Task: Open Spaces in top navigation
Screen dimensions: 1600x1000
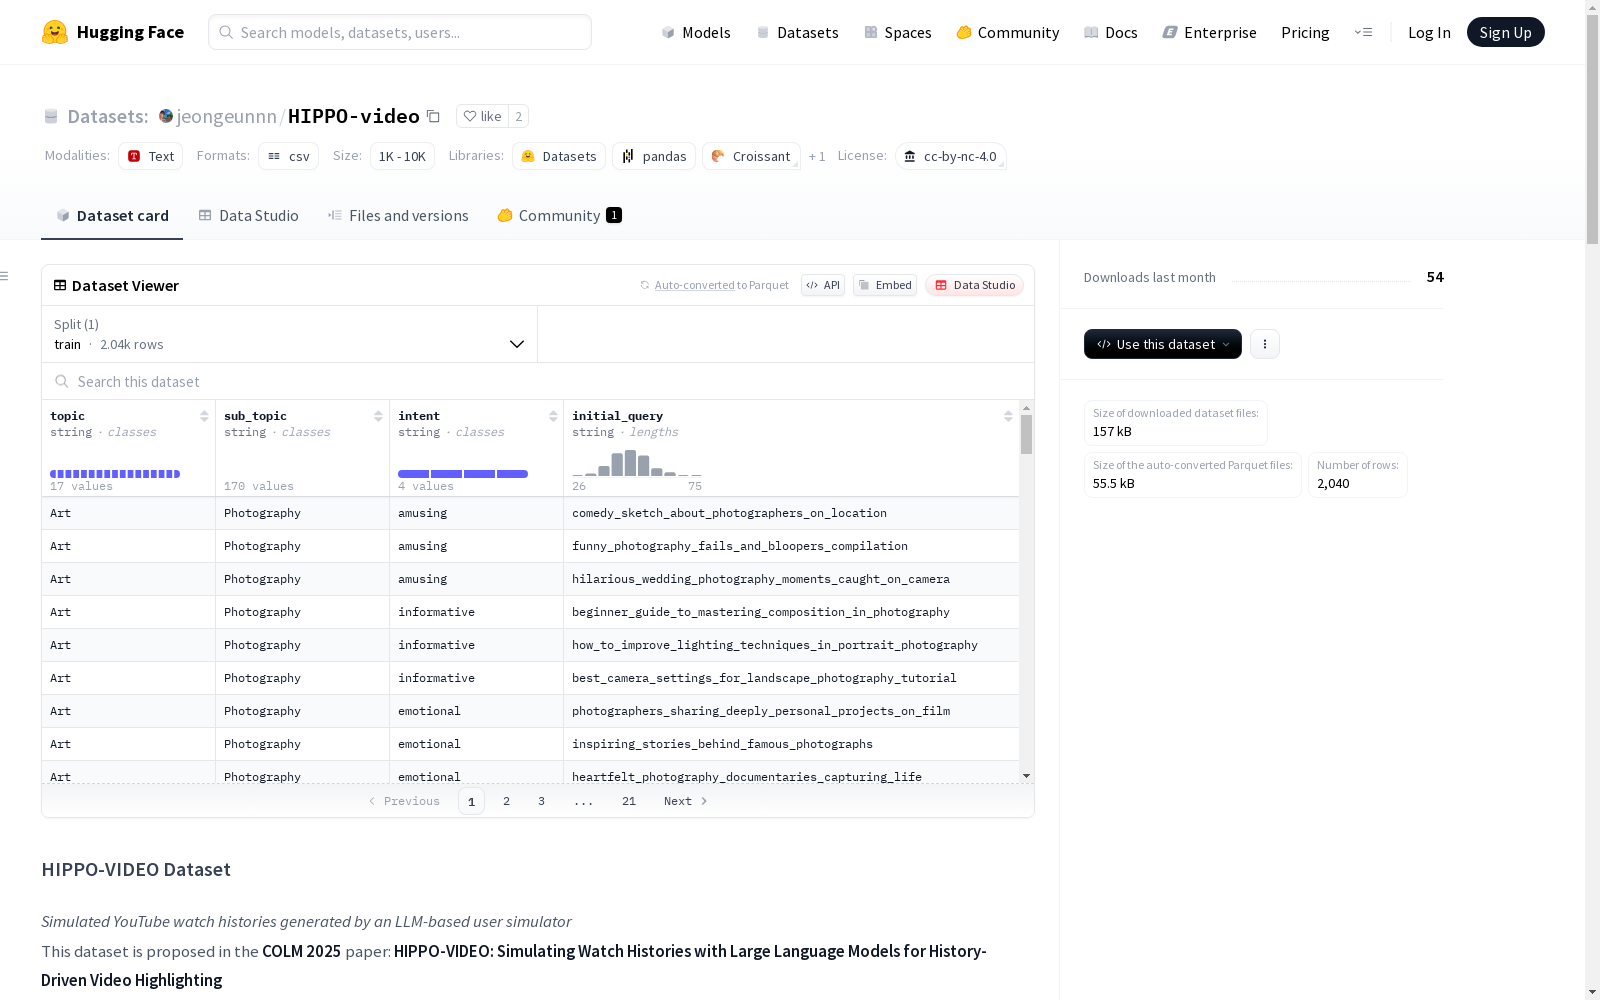Action: click(898, 32)
